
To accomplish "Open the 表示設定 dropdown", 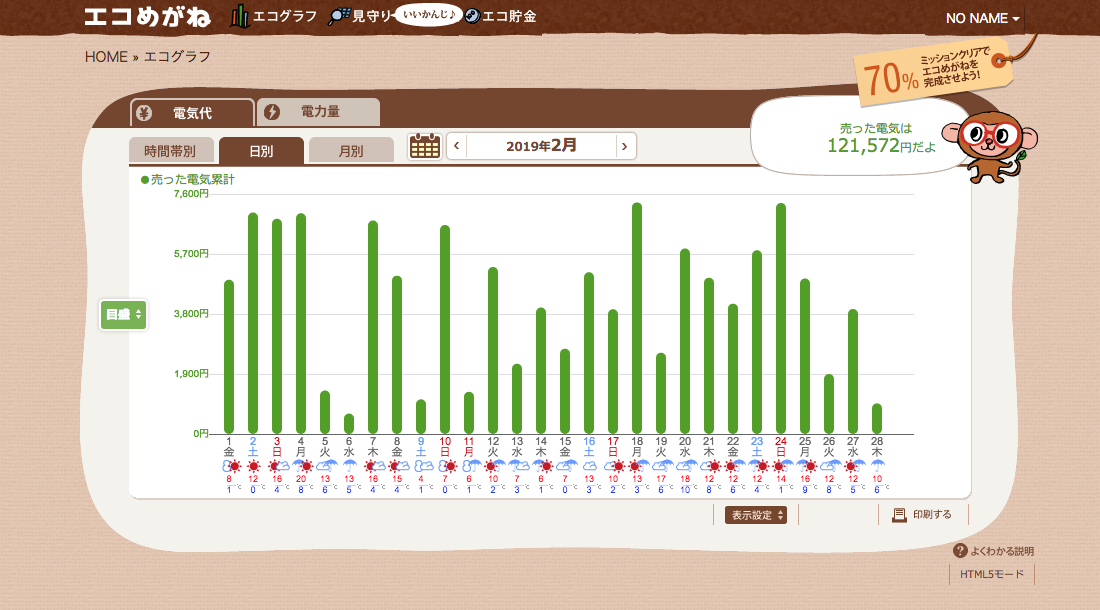I will (756, 515).
